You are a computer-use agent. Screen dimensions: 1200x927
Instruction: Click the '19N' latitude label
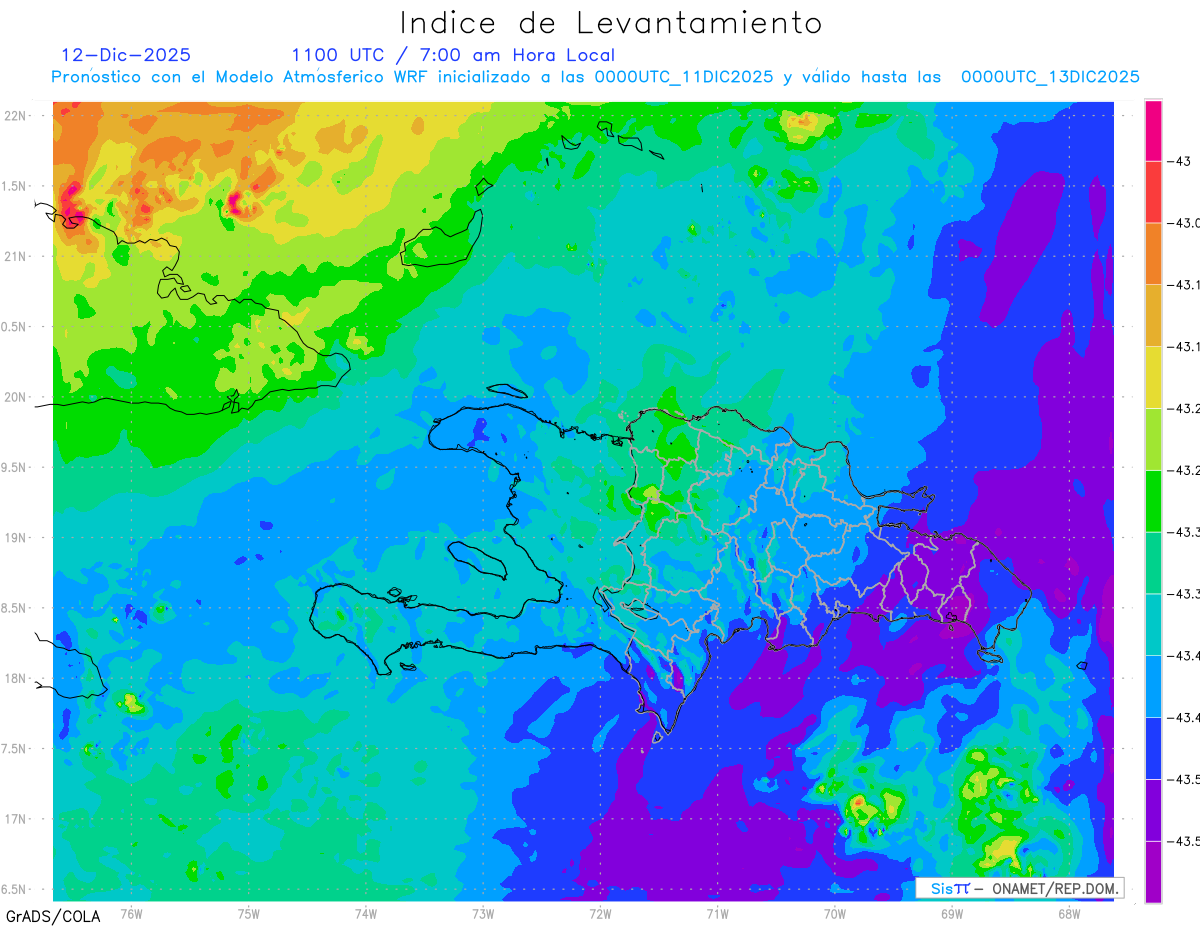point(17,538)
